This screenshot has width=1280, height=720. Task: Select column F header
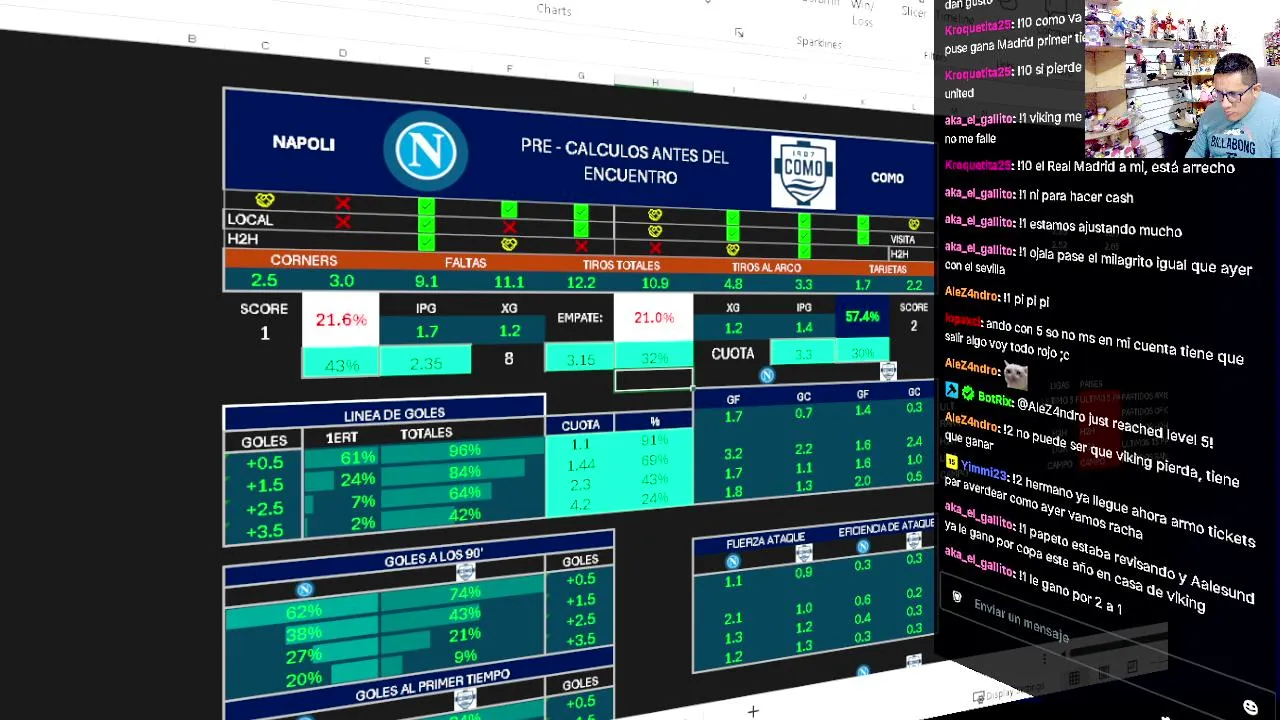pos(508,69)
